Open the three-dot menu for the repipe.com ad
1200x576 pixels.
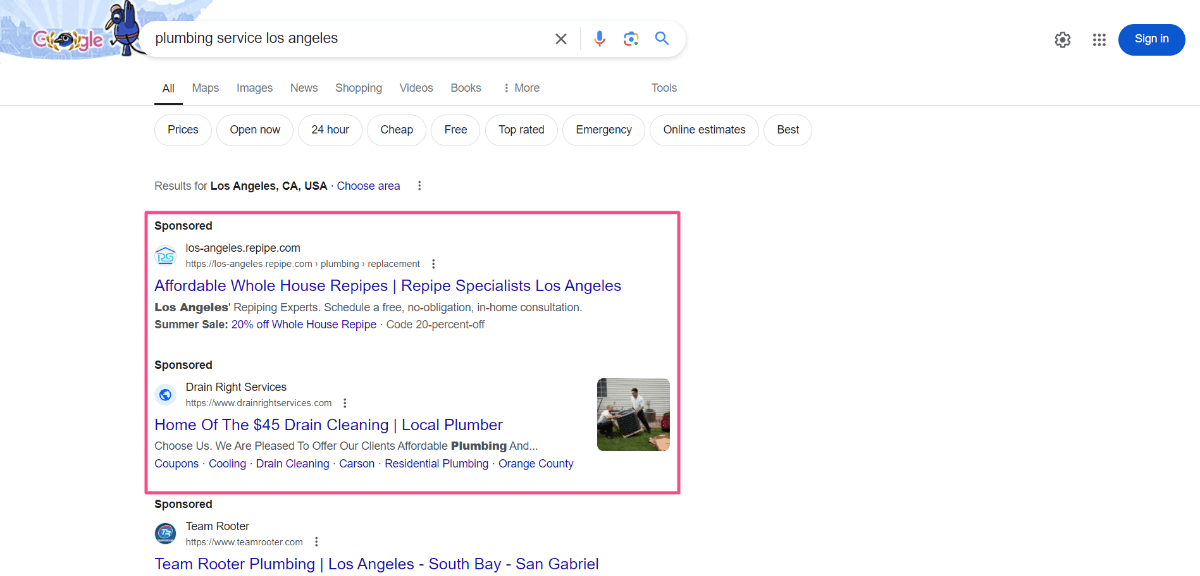433,264
